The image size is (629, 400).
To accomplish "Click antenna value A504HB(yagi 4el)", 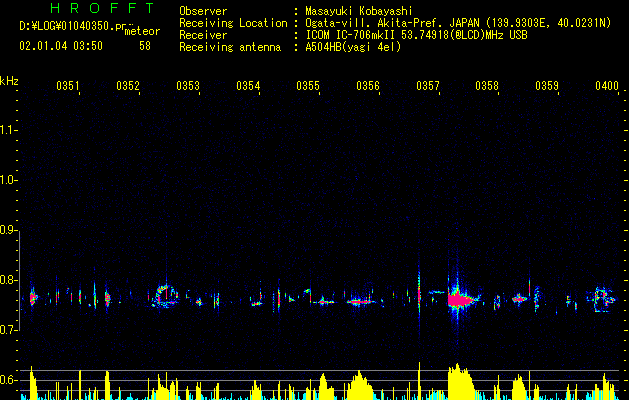I will (x=353, y=47).
